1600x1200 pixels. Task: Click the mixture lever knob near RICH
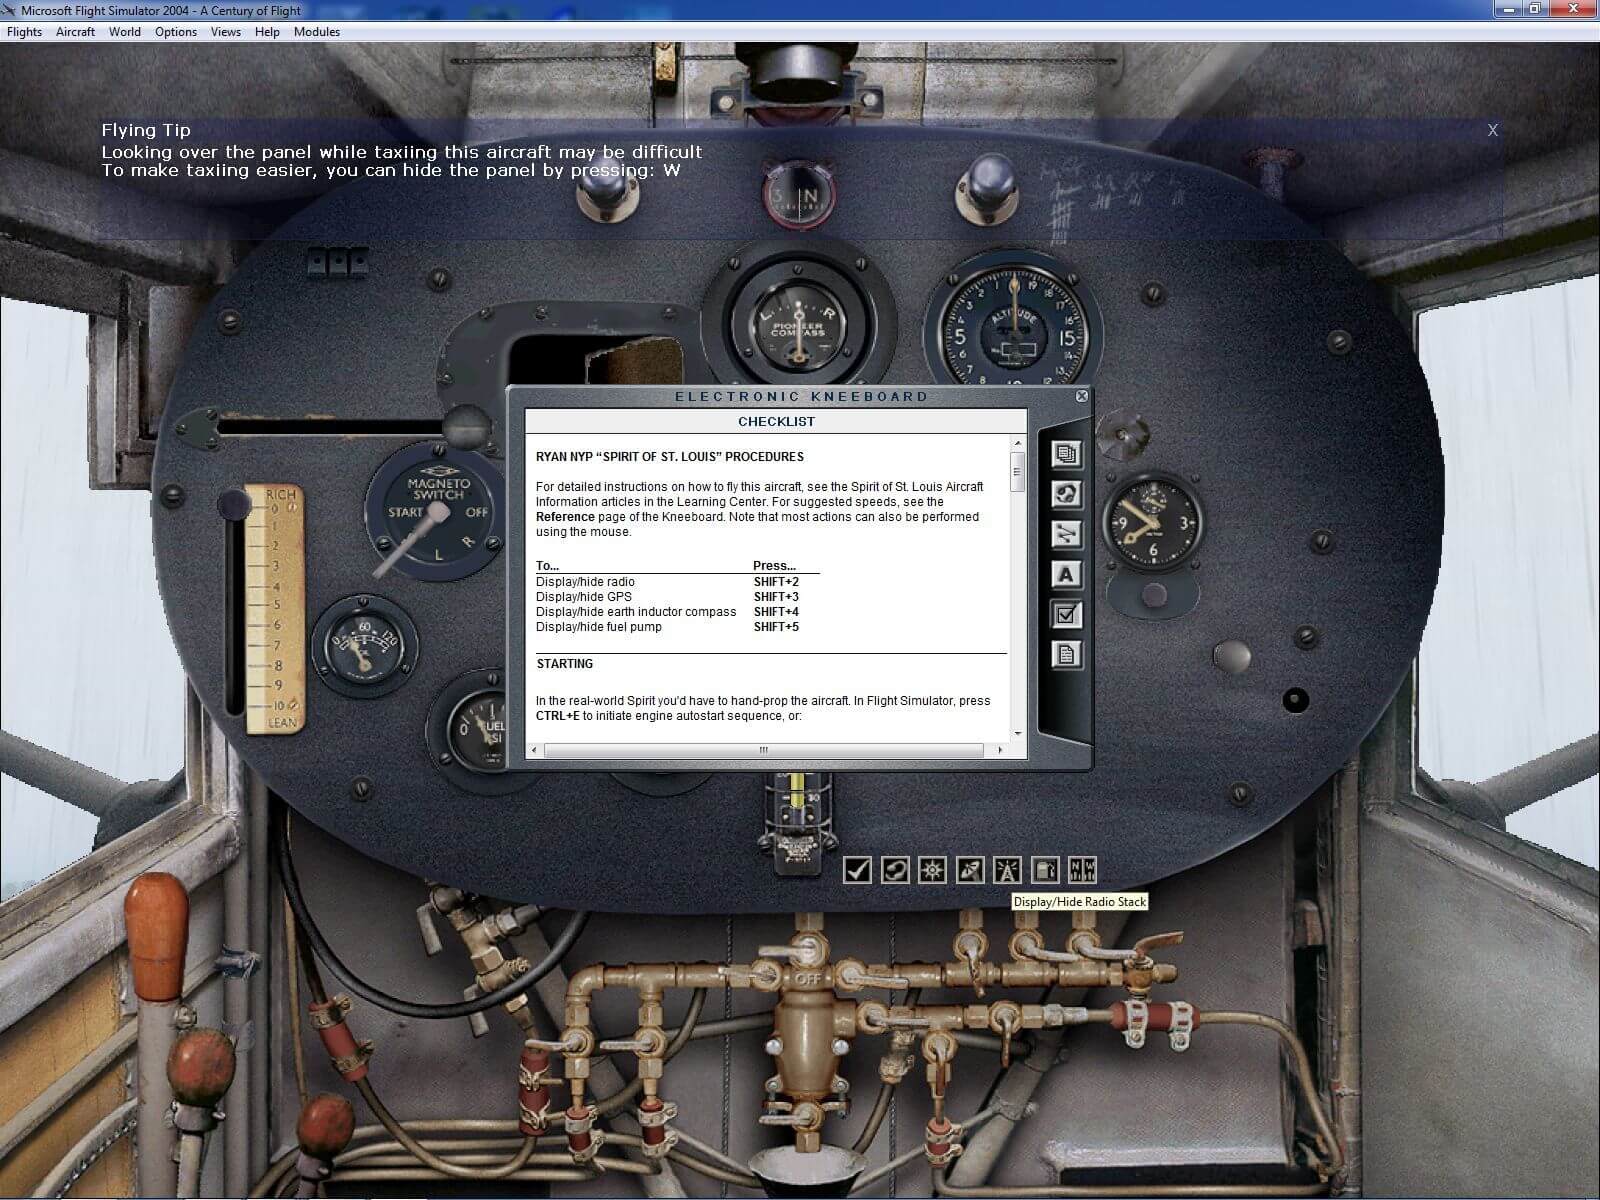pos(234,504)
